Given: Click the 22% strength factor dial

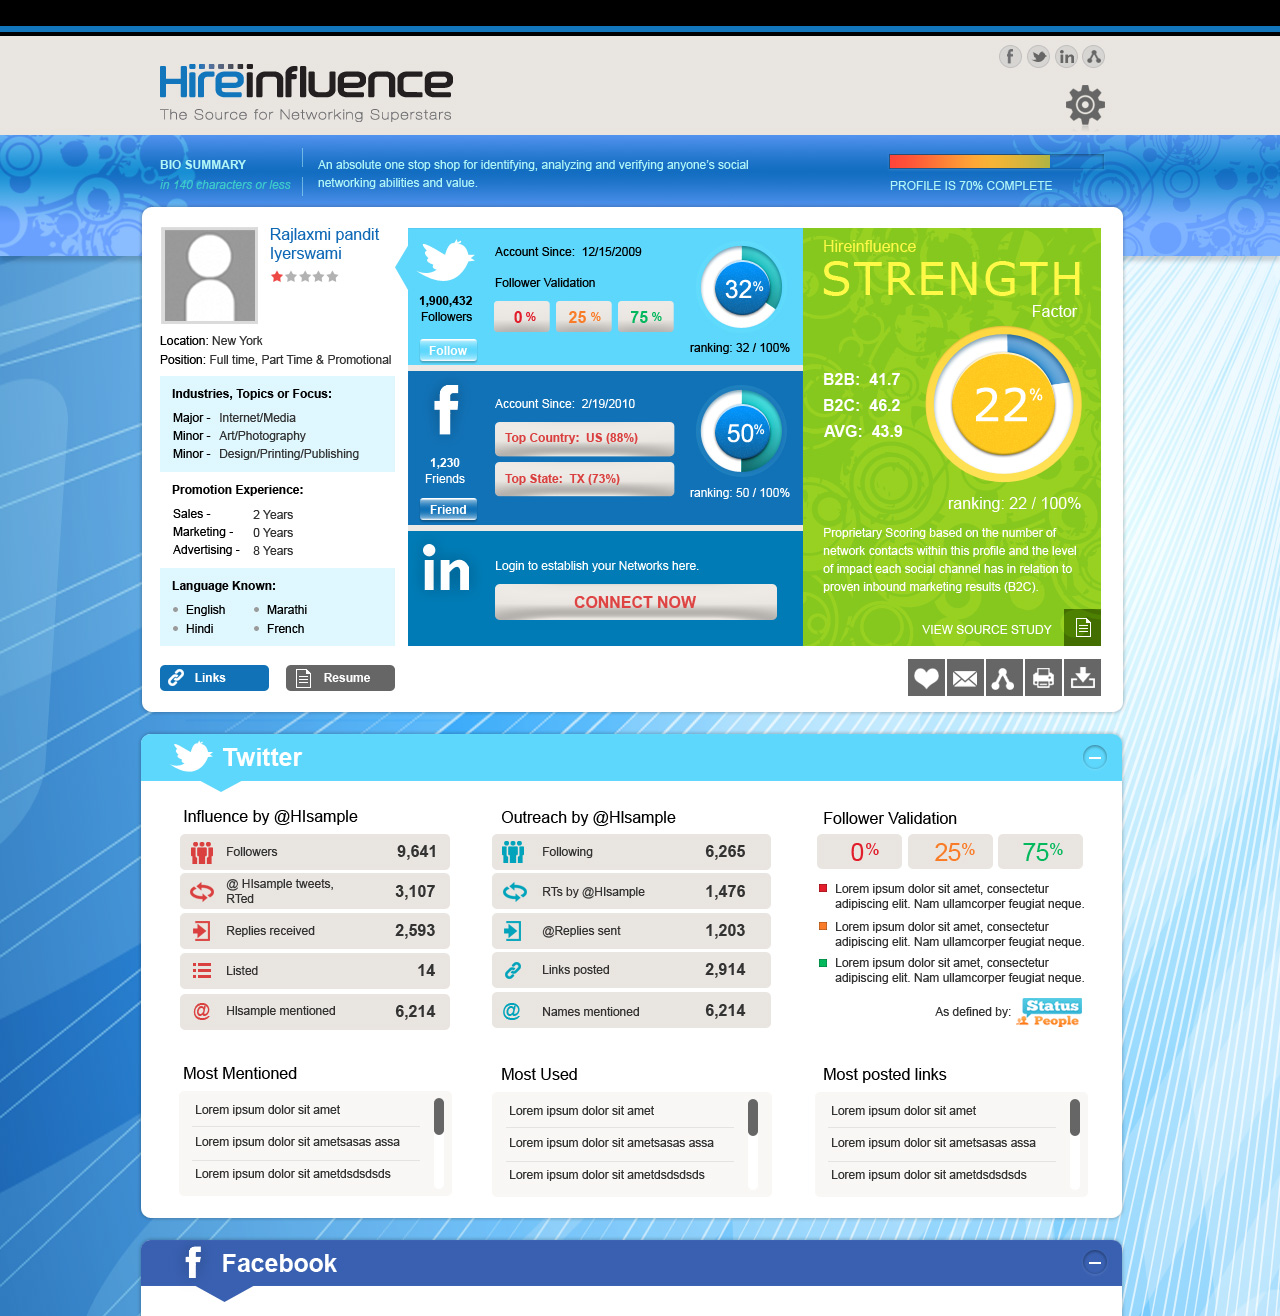Looking at the screenshot, I should coord(1003,404).
